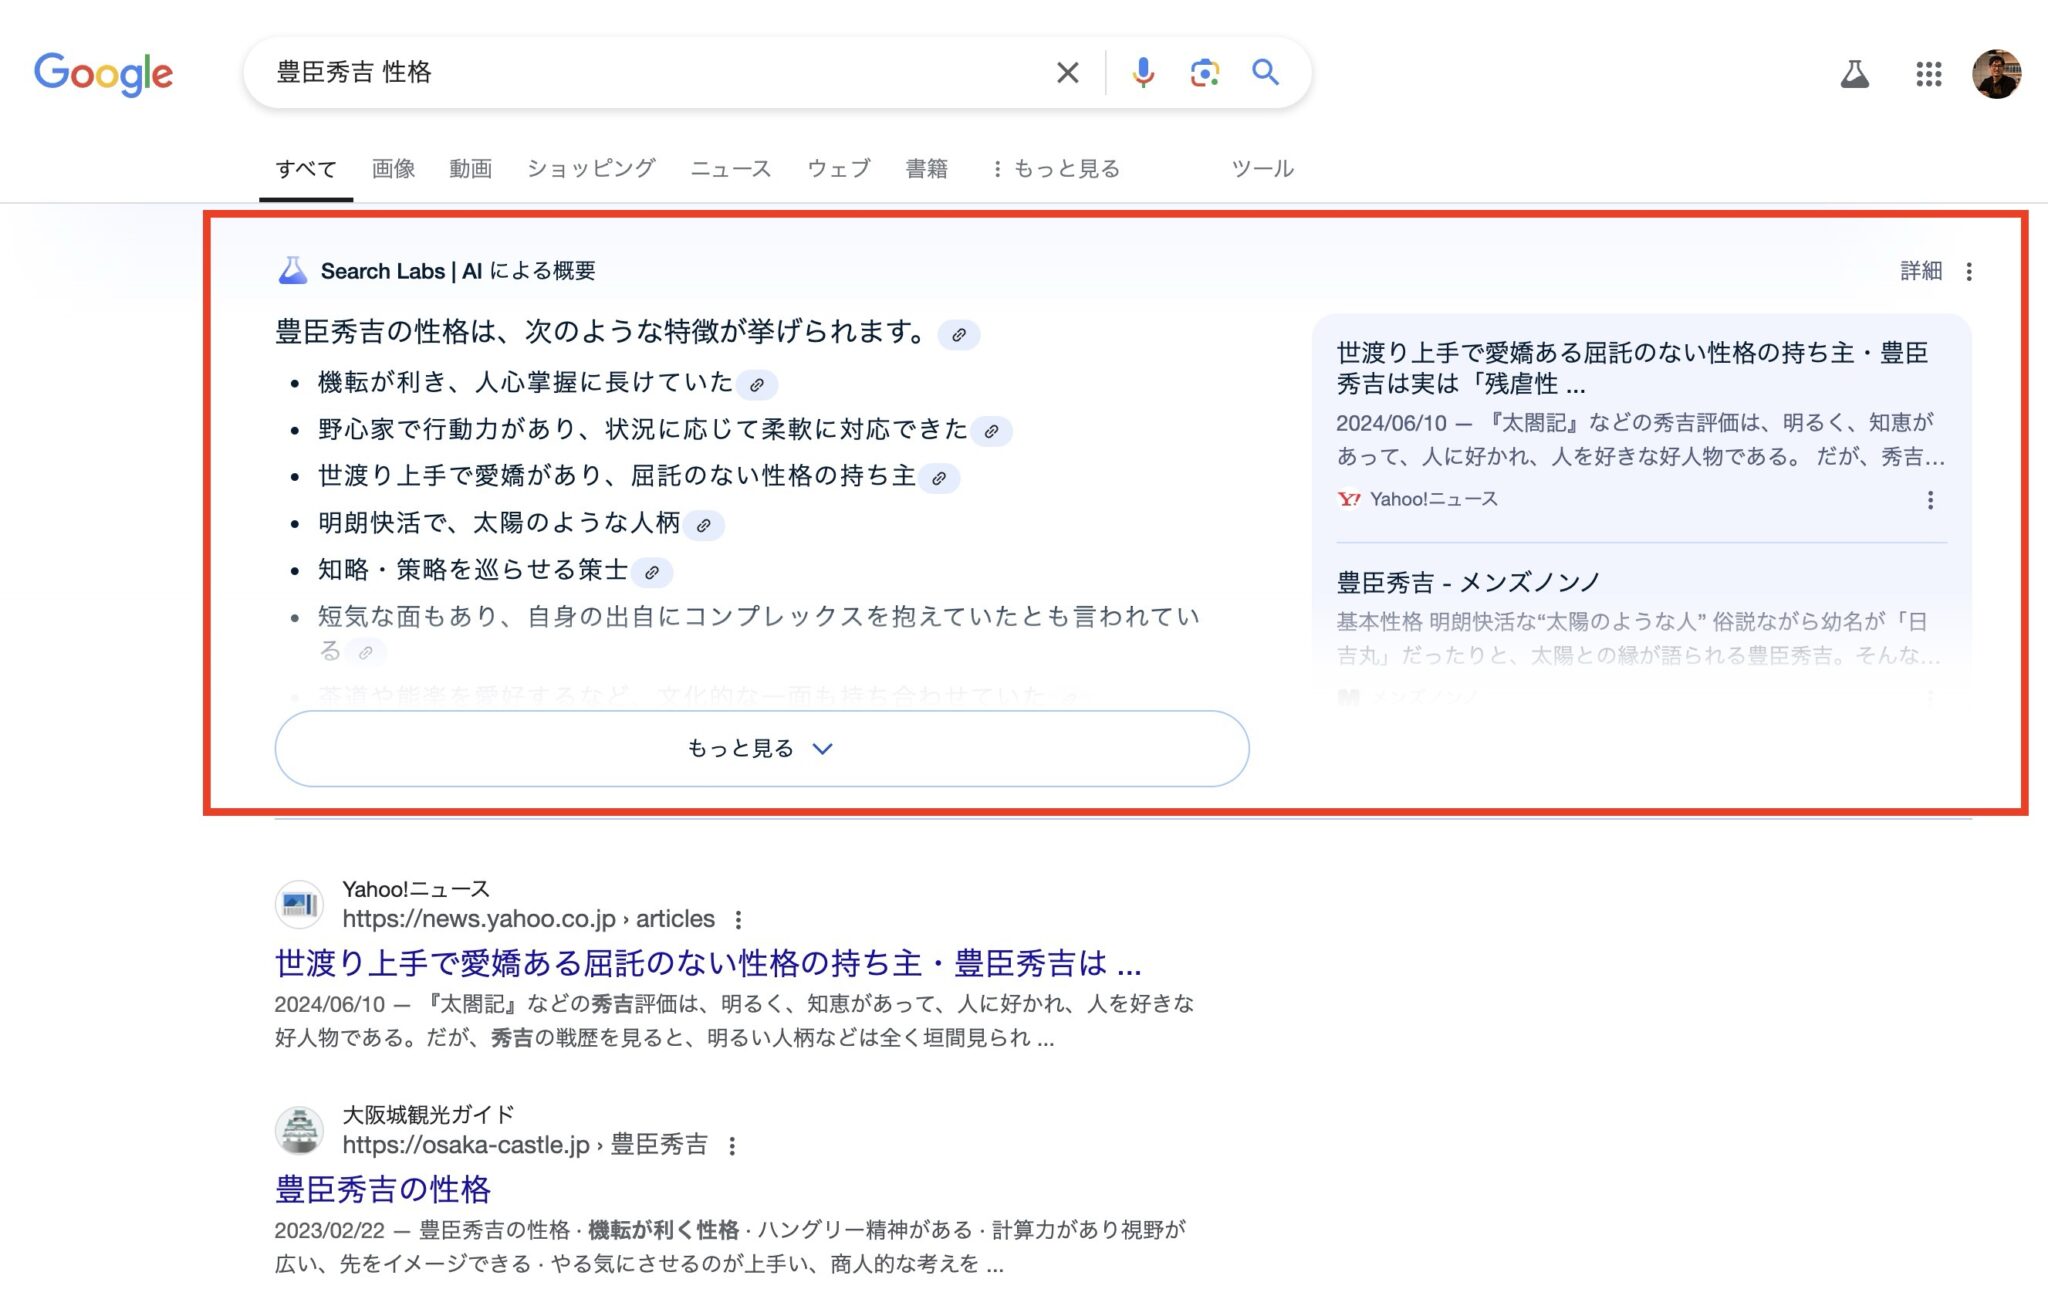Open the three-dot menu on the AI overview
Viewport: 2048px width, 1306px height.
[1969, 270]
